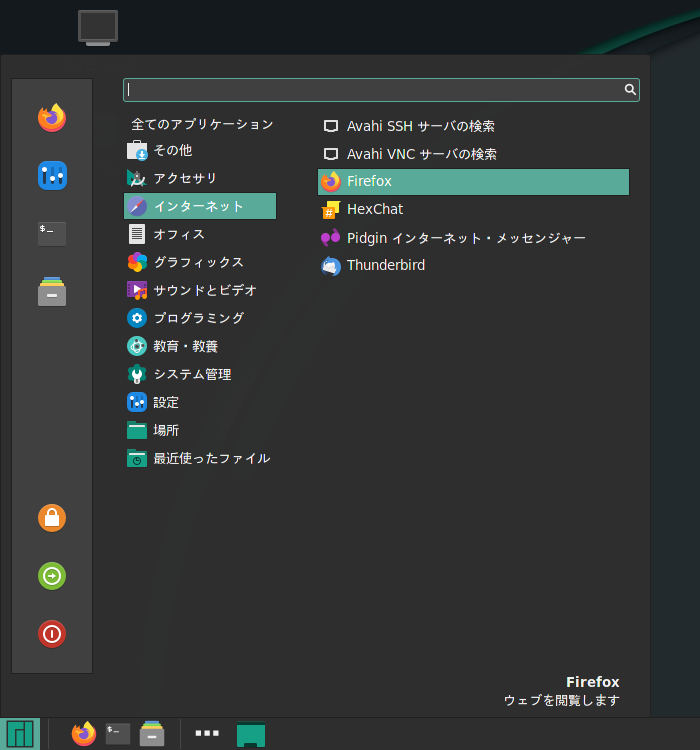This screenshot has width=700, height=750.
Task: Click the サウンドとビデオ media icon
Action: (137, 290)
